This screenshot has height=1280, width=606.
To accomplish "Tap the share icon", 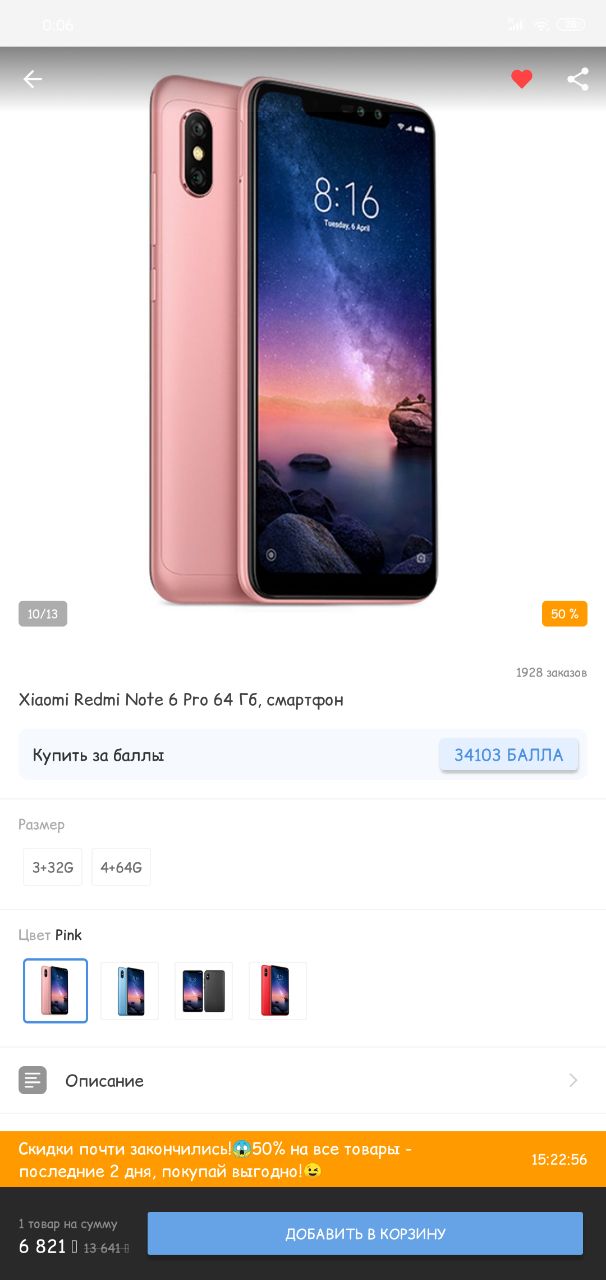I will point(578,79).
